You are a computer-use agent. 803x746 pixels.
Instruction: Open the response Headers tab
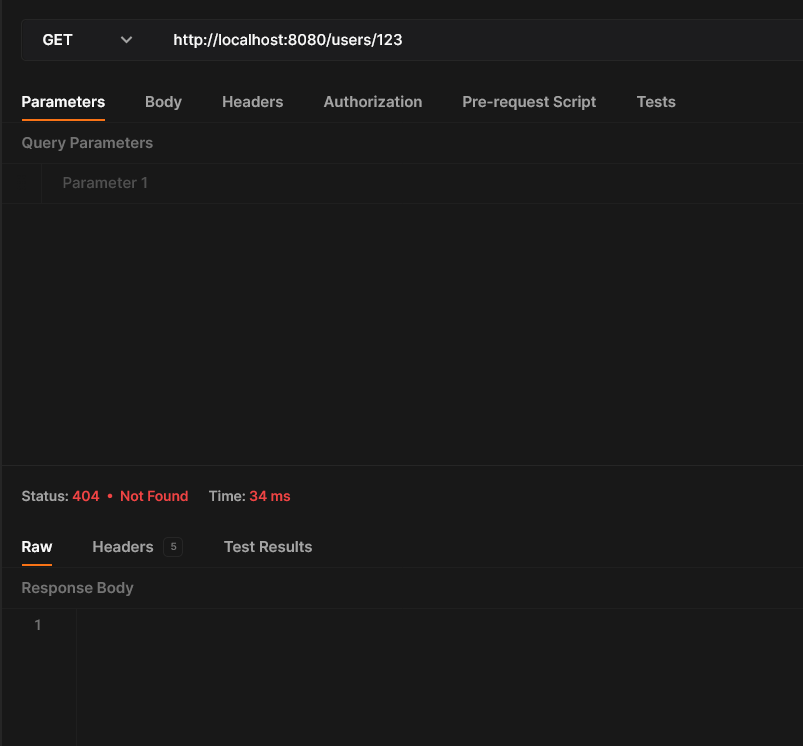(x=122, y=547)
